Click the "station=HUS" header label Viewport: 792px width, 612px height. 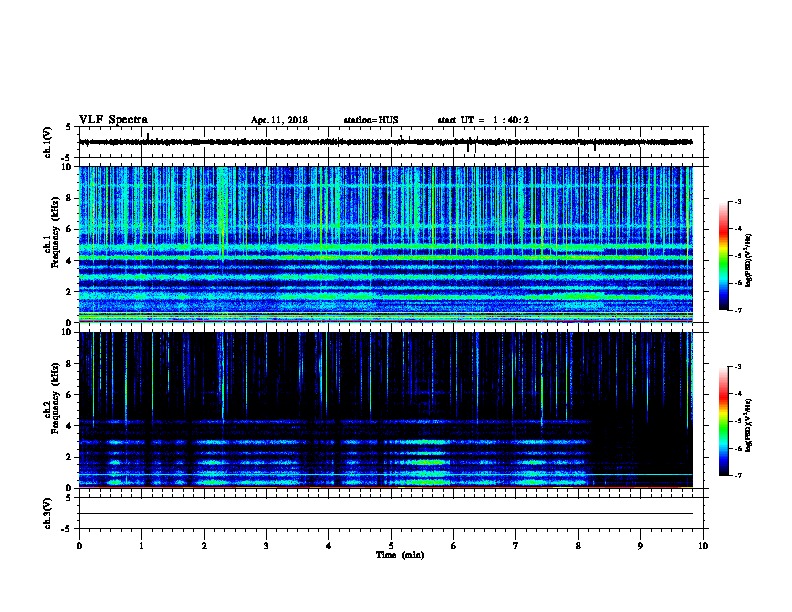pos(371,120)
